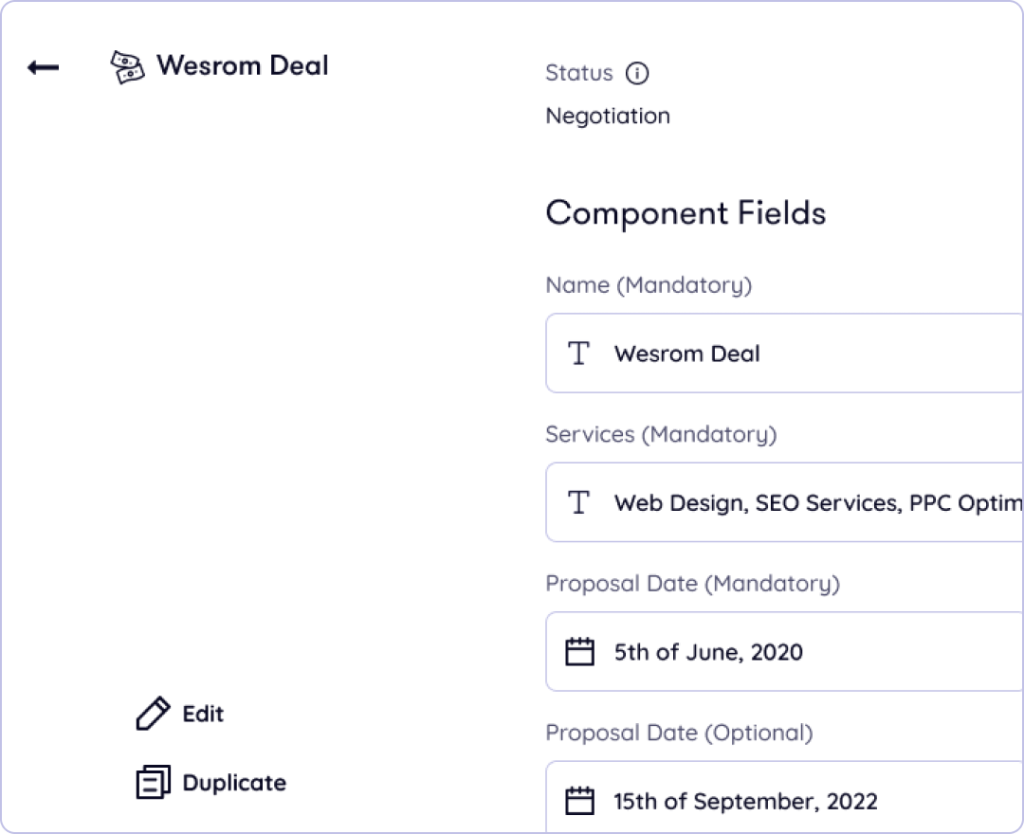Select the 5th of June, 2020 date value
The image size is (1024, 834).
708,652
